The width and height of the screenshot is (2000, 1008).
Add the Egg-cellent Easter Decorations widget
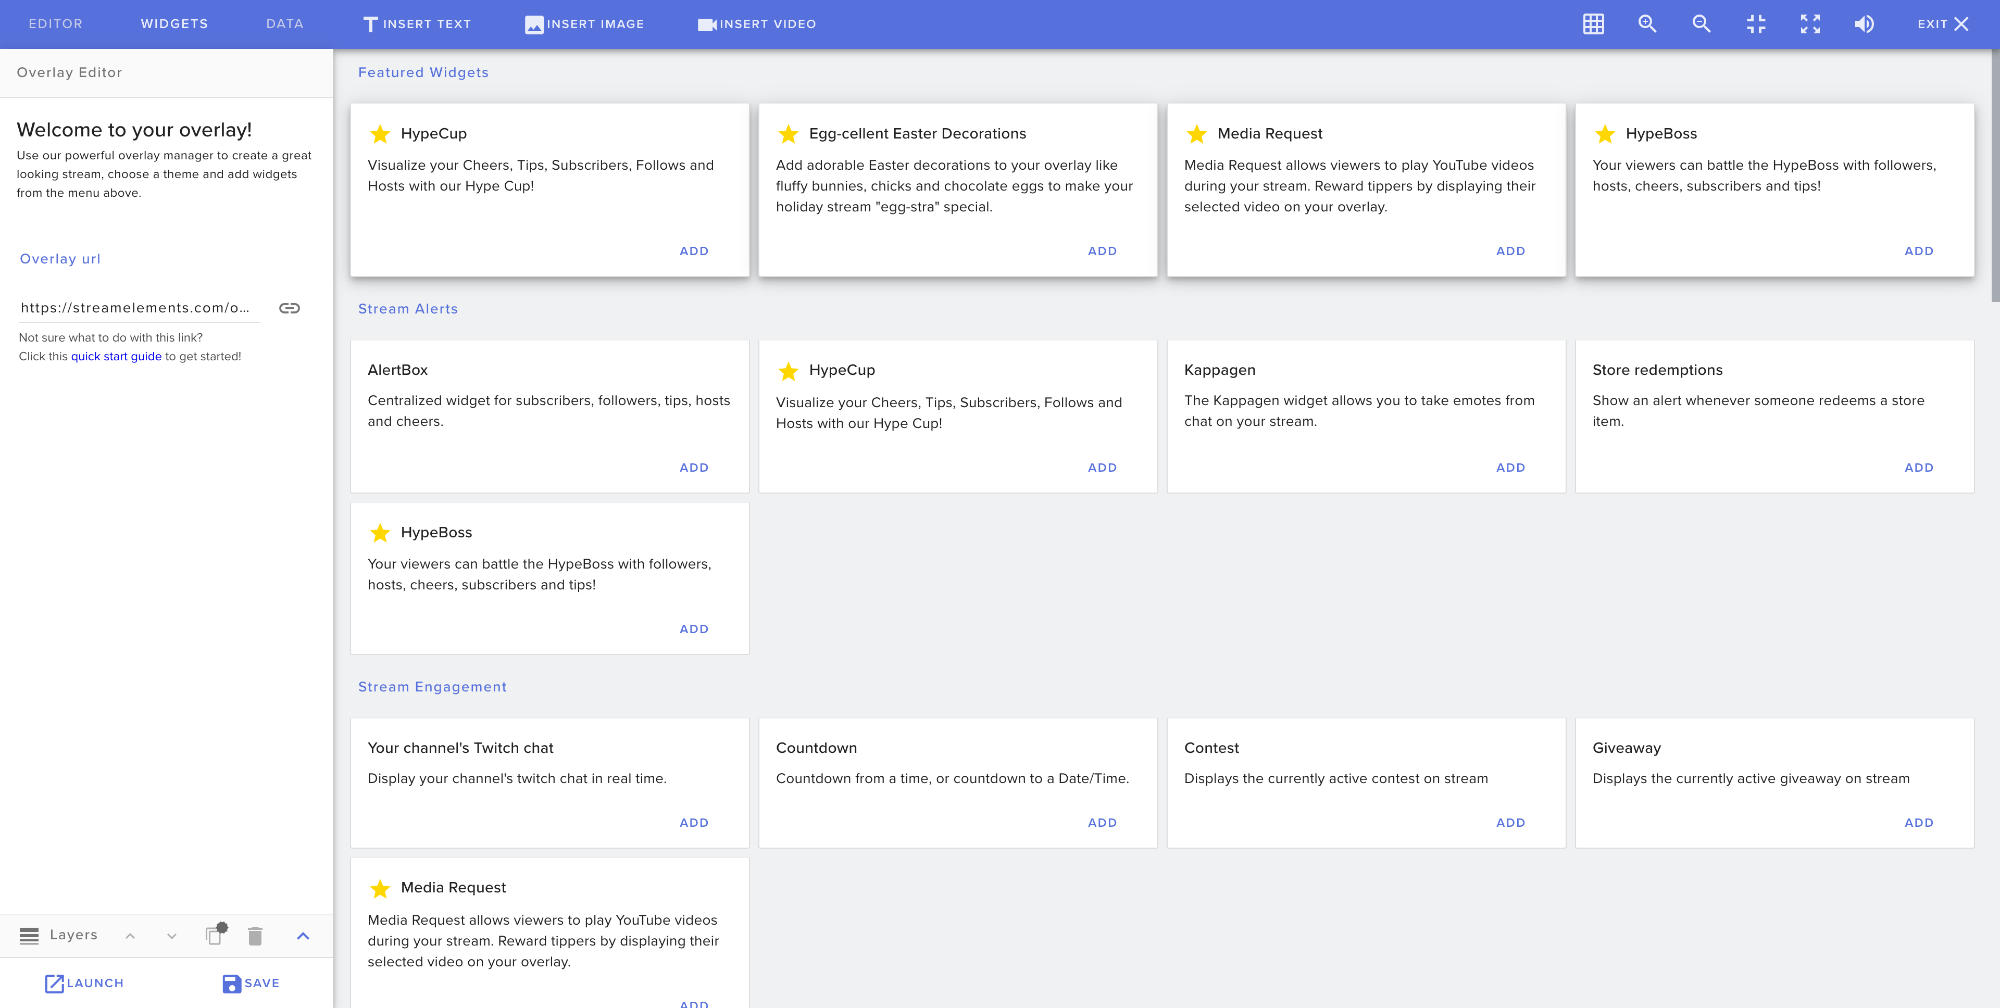[1102, 251]
